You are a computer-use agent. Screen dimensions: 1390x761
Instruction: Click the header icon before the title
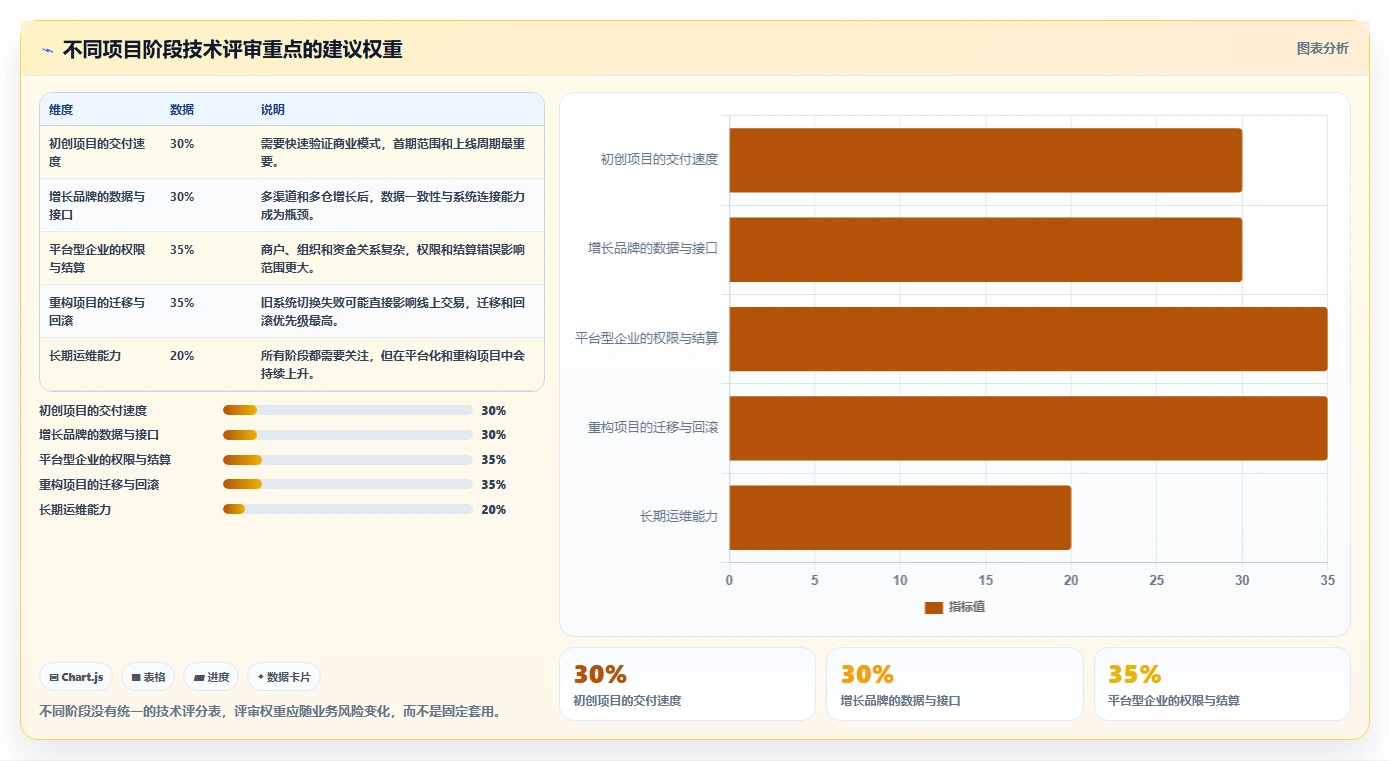click(47, 50)
